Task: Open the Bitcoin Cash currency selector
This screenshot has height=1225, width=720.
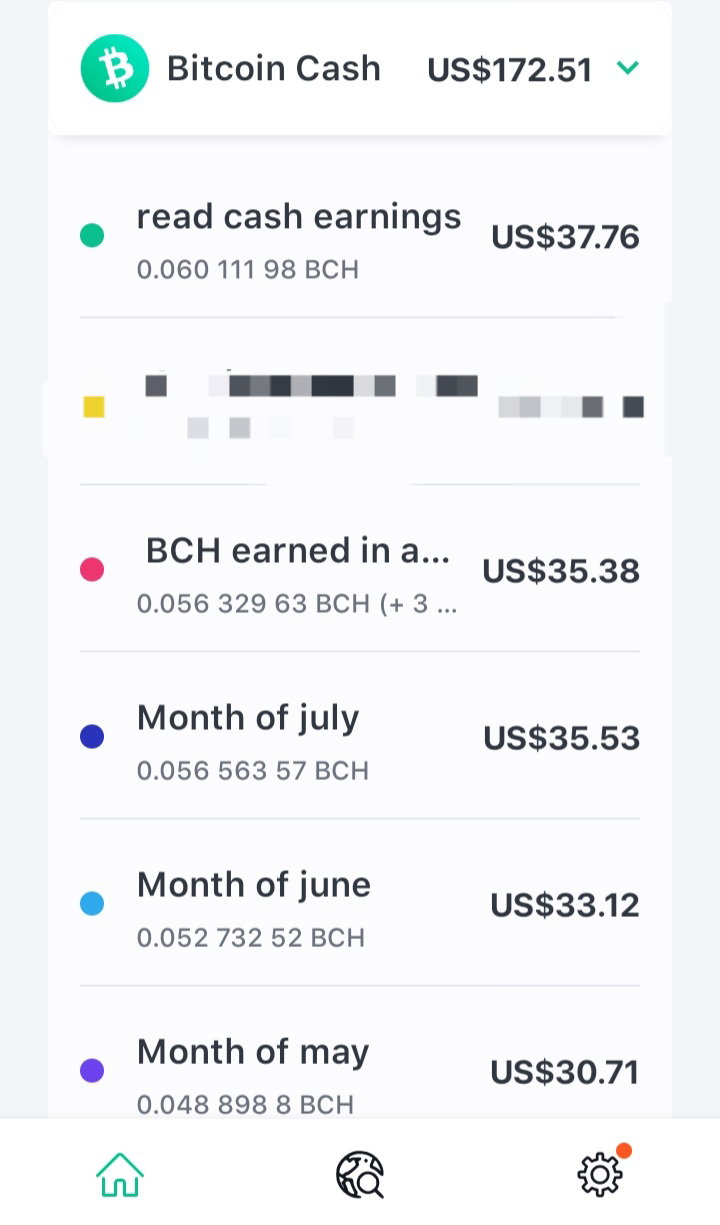Action: 360,69
